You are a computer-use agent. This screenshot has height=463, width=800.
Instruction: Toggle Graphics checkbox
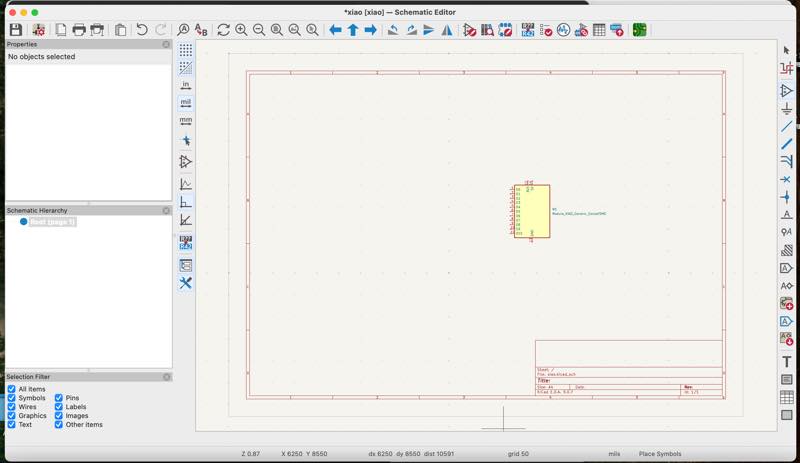tap(11, 416)
